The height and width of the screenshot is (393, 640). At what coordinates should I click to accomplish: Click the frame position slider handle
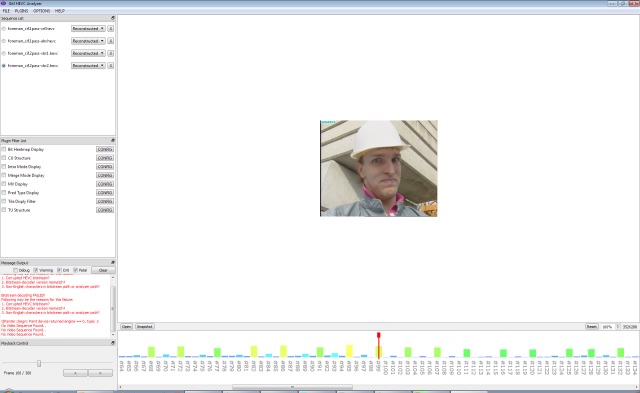coord(39,363)
